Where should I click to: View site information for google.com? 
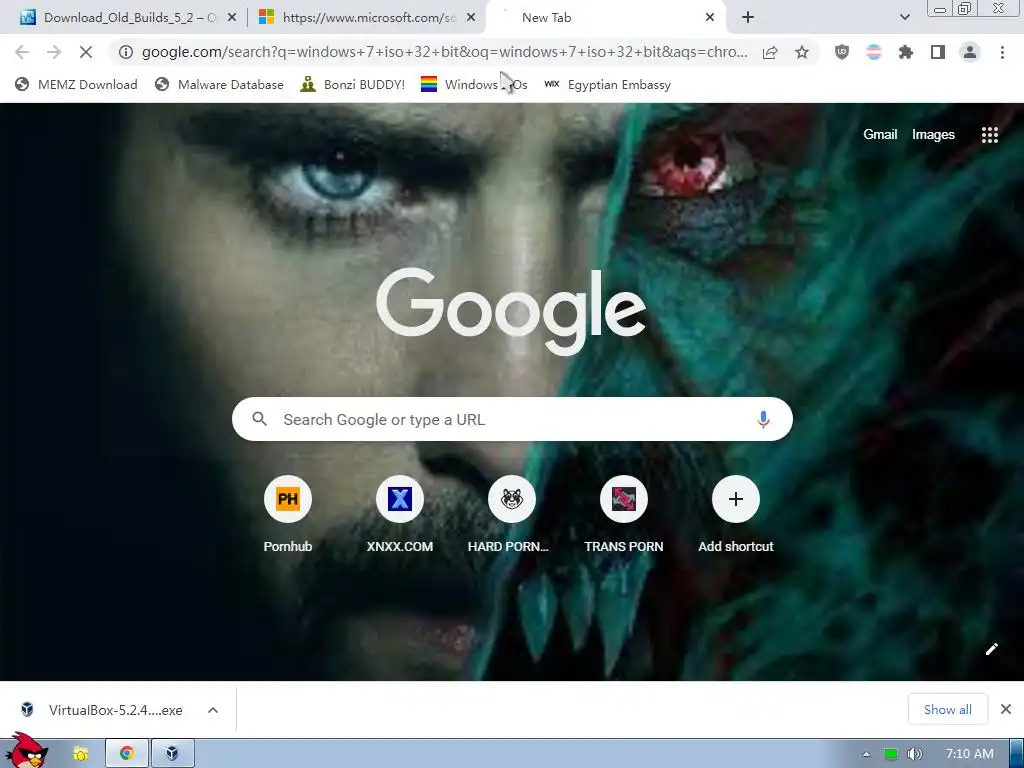[x=126, y=52]
